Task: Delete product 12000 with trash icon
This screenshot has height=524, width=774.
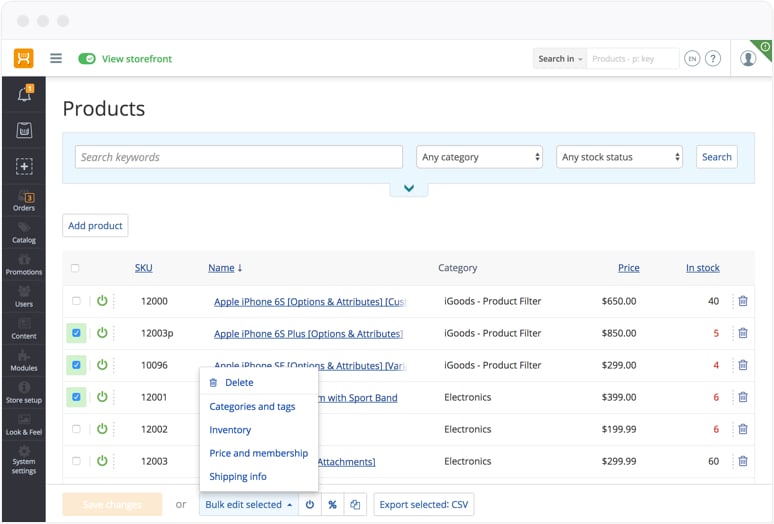Action: 742,301
